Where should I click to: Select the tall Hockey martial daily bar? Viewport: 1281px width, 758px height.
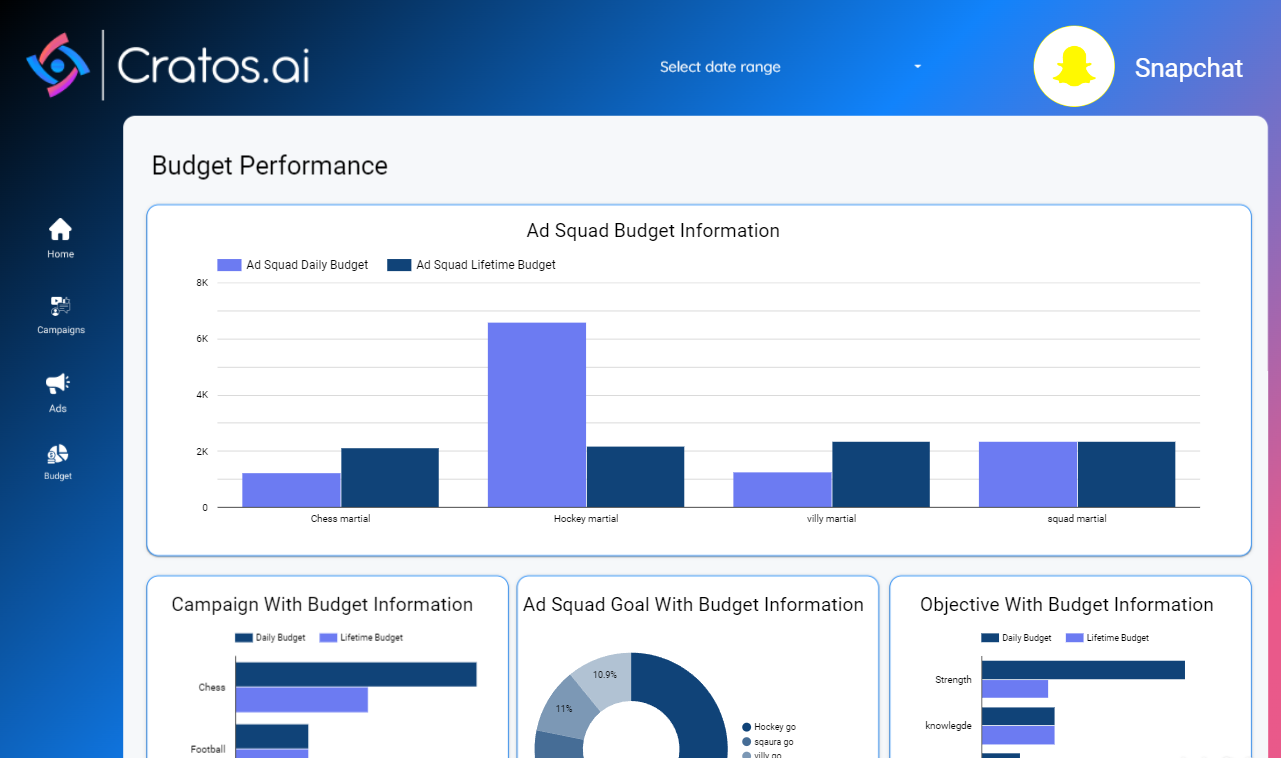coord(537,415)
